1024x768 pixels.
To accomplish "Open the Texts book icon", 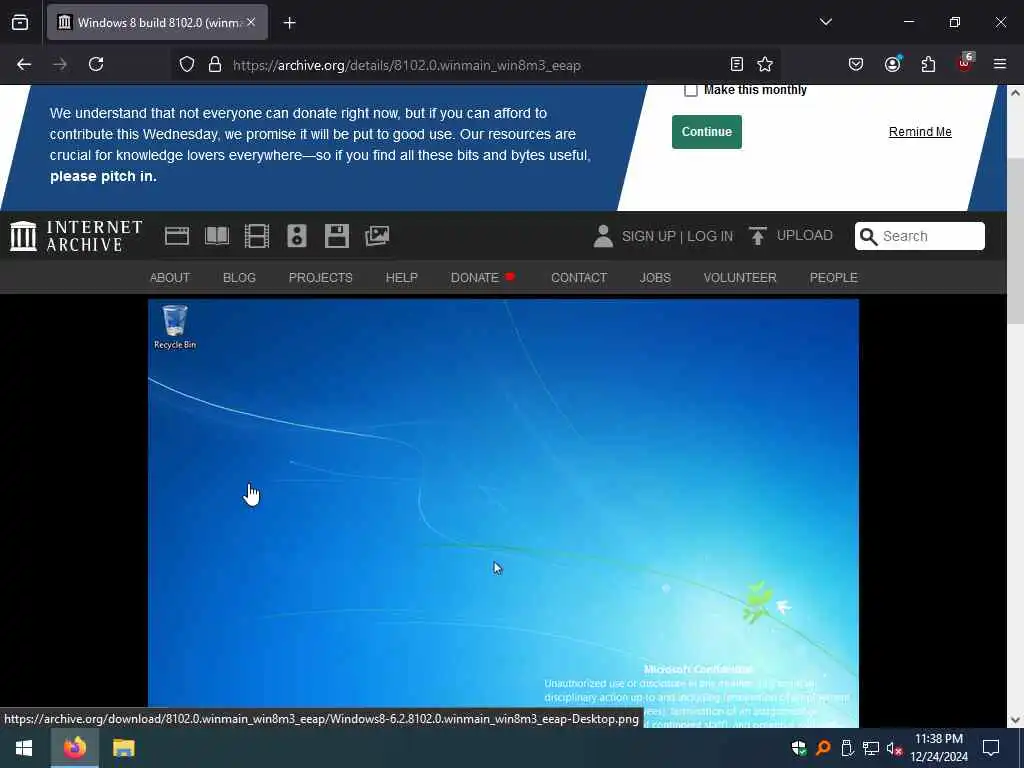I will click(217, 236).
